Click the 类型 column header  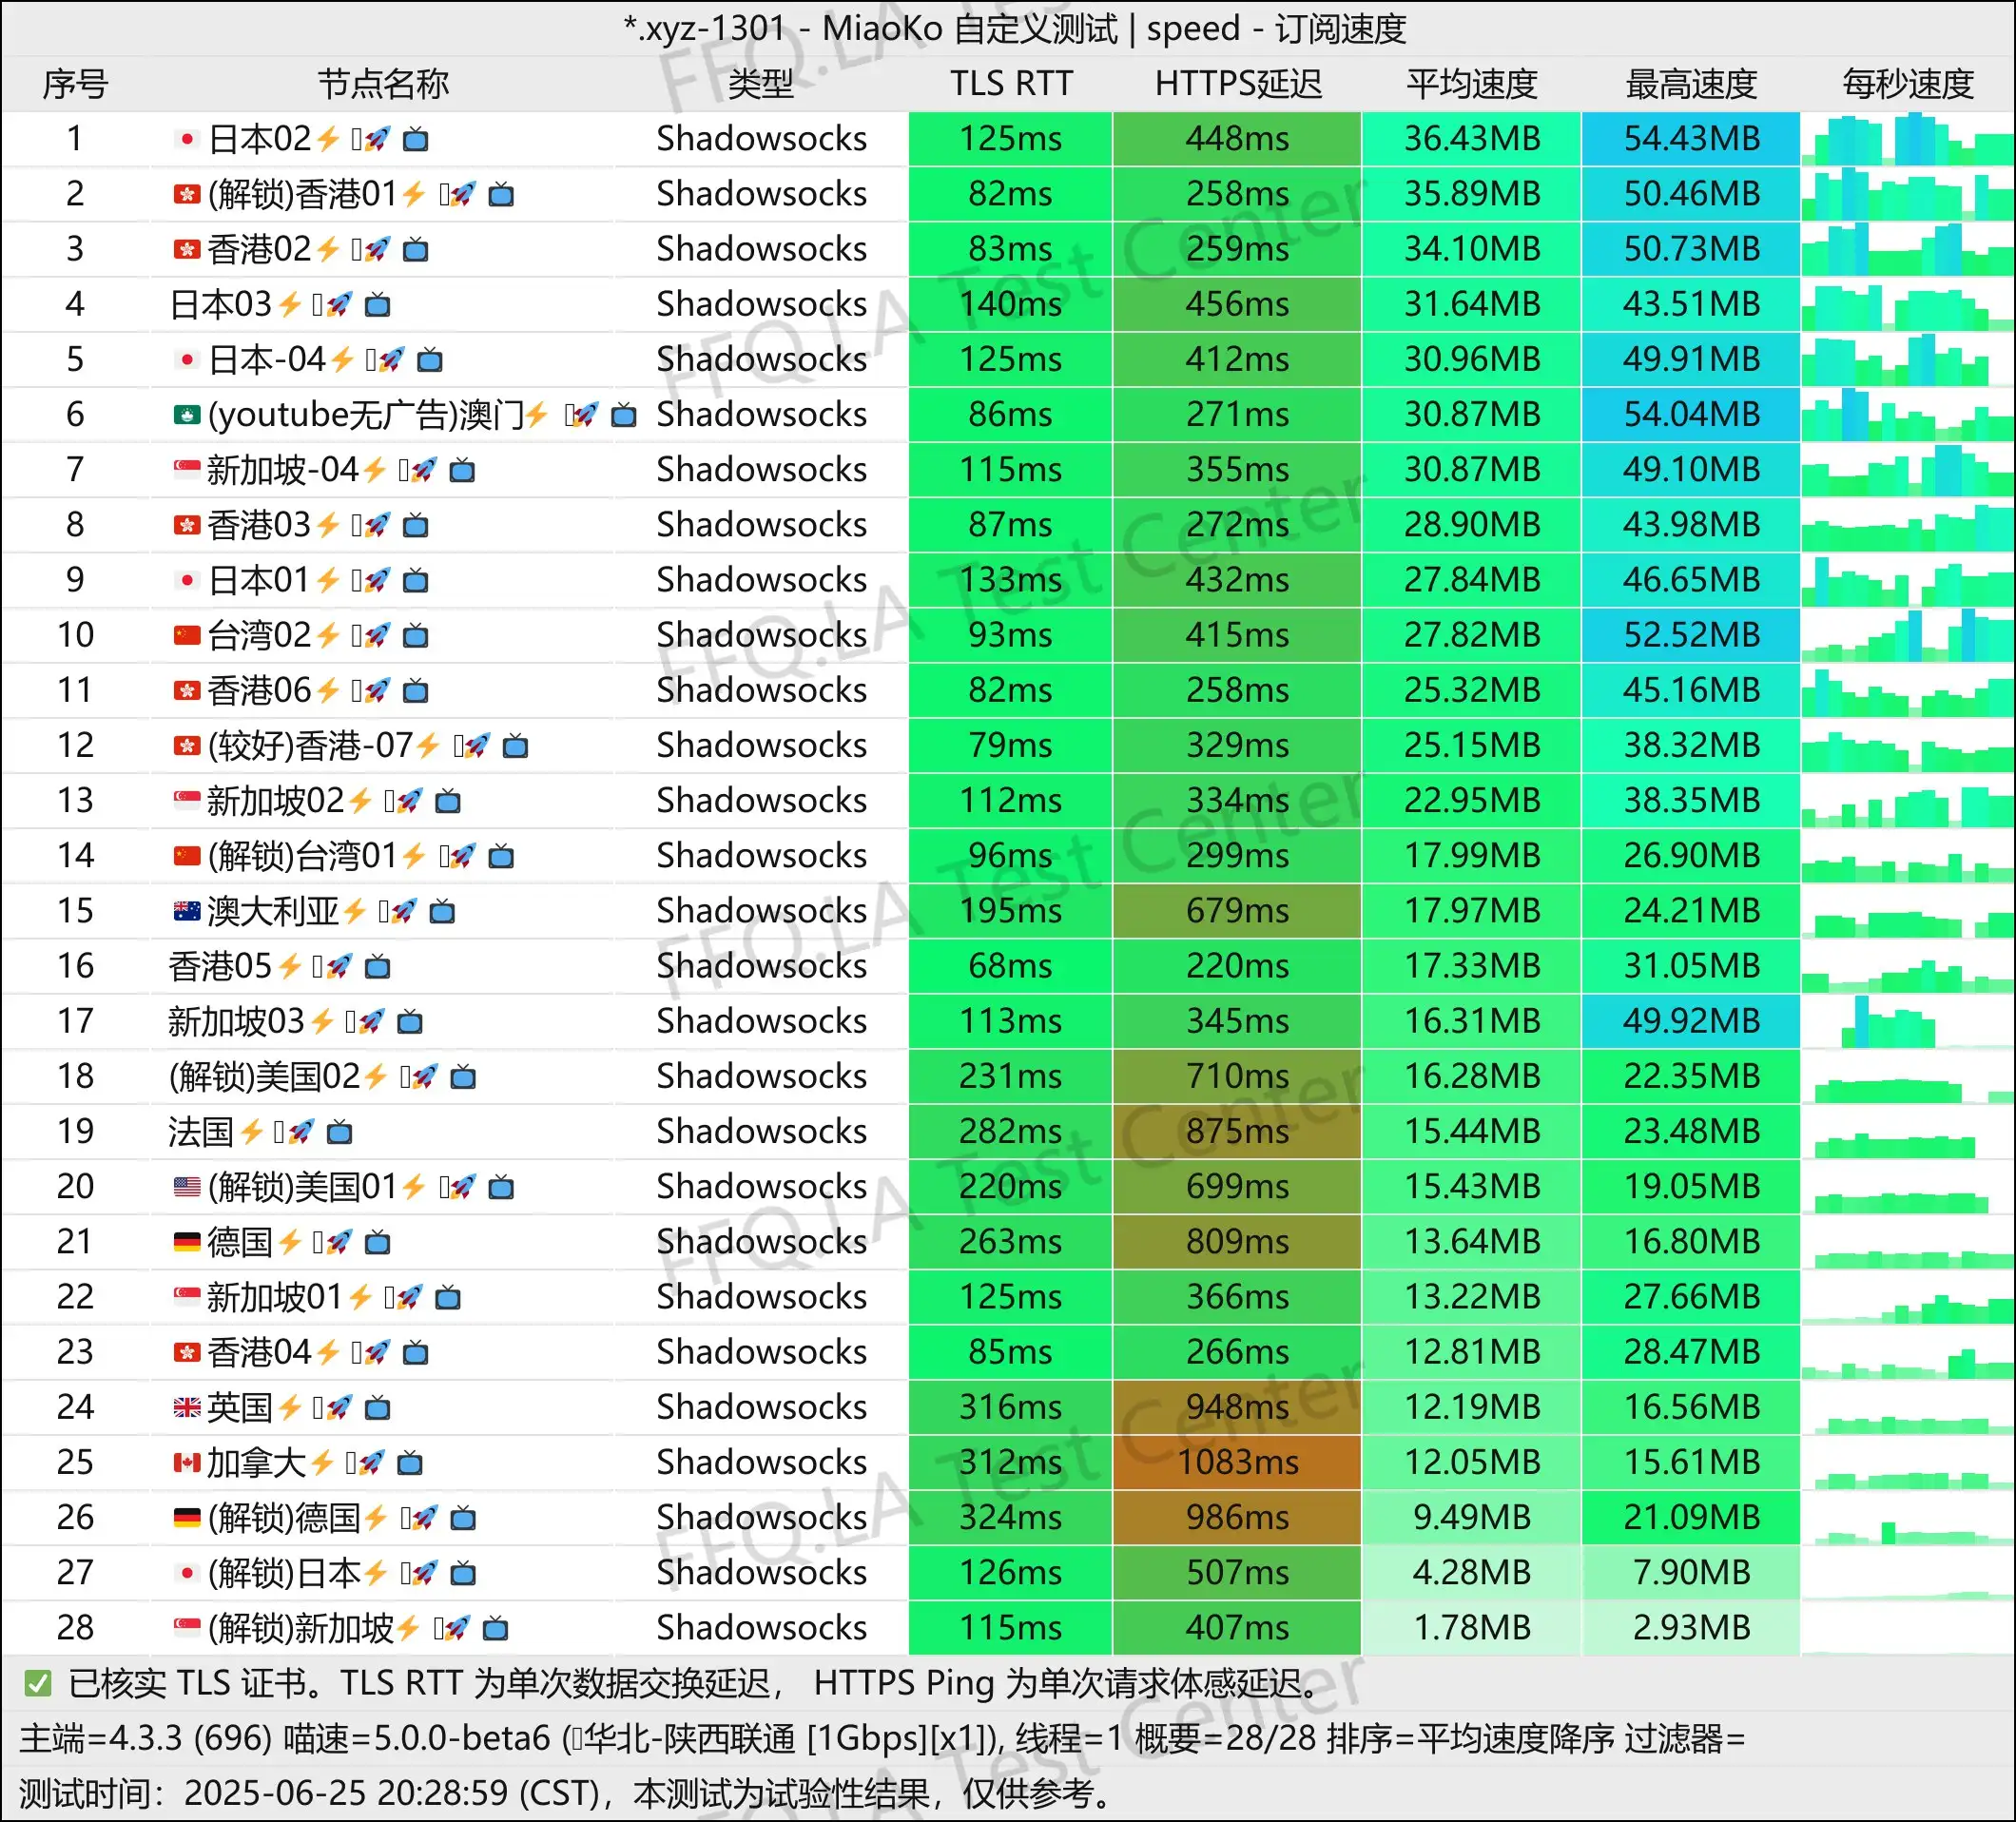pos(761,84)
